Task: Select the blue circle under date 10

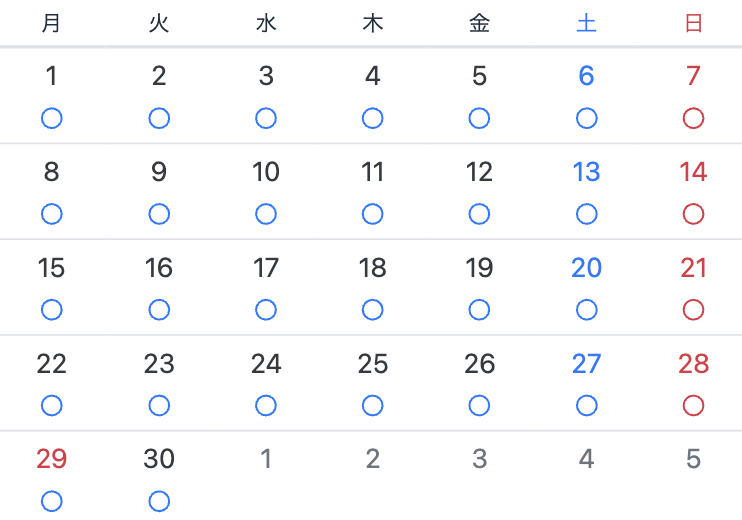Action: coord(266,214)
